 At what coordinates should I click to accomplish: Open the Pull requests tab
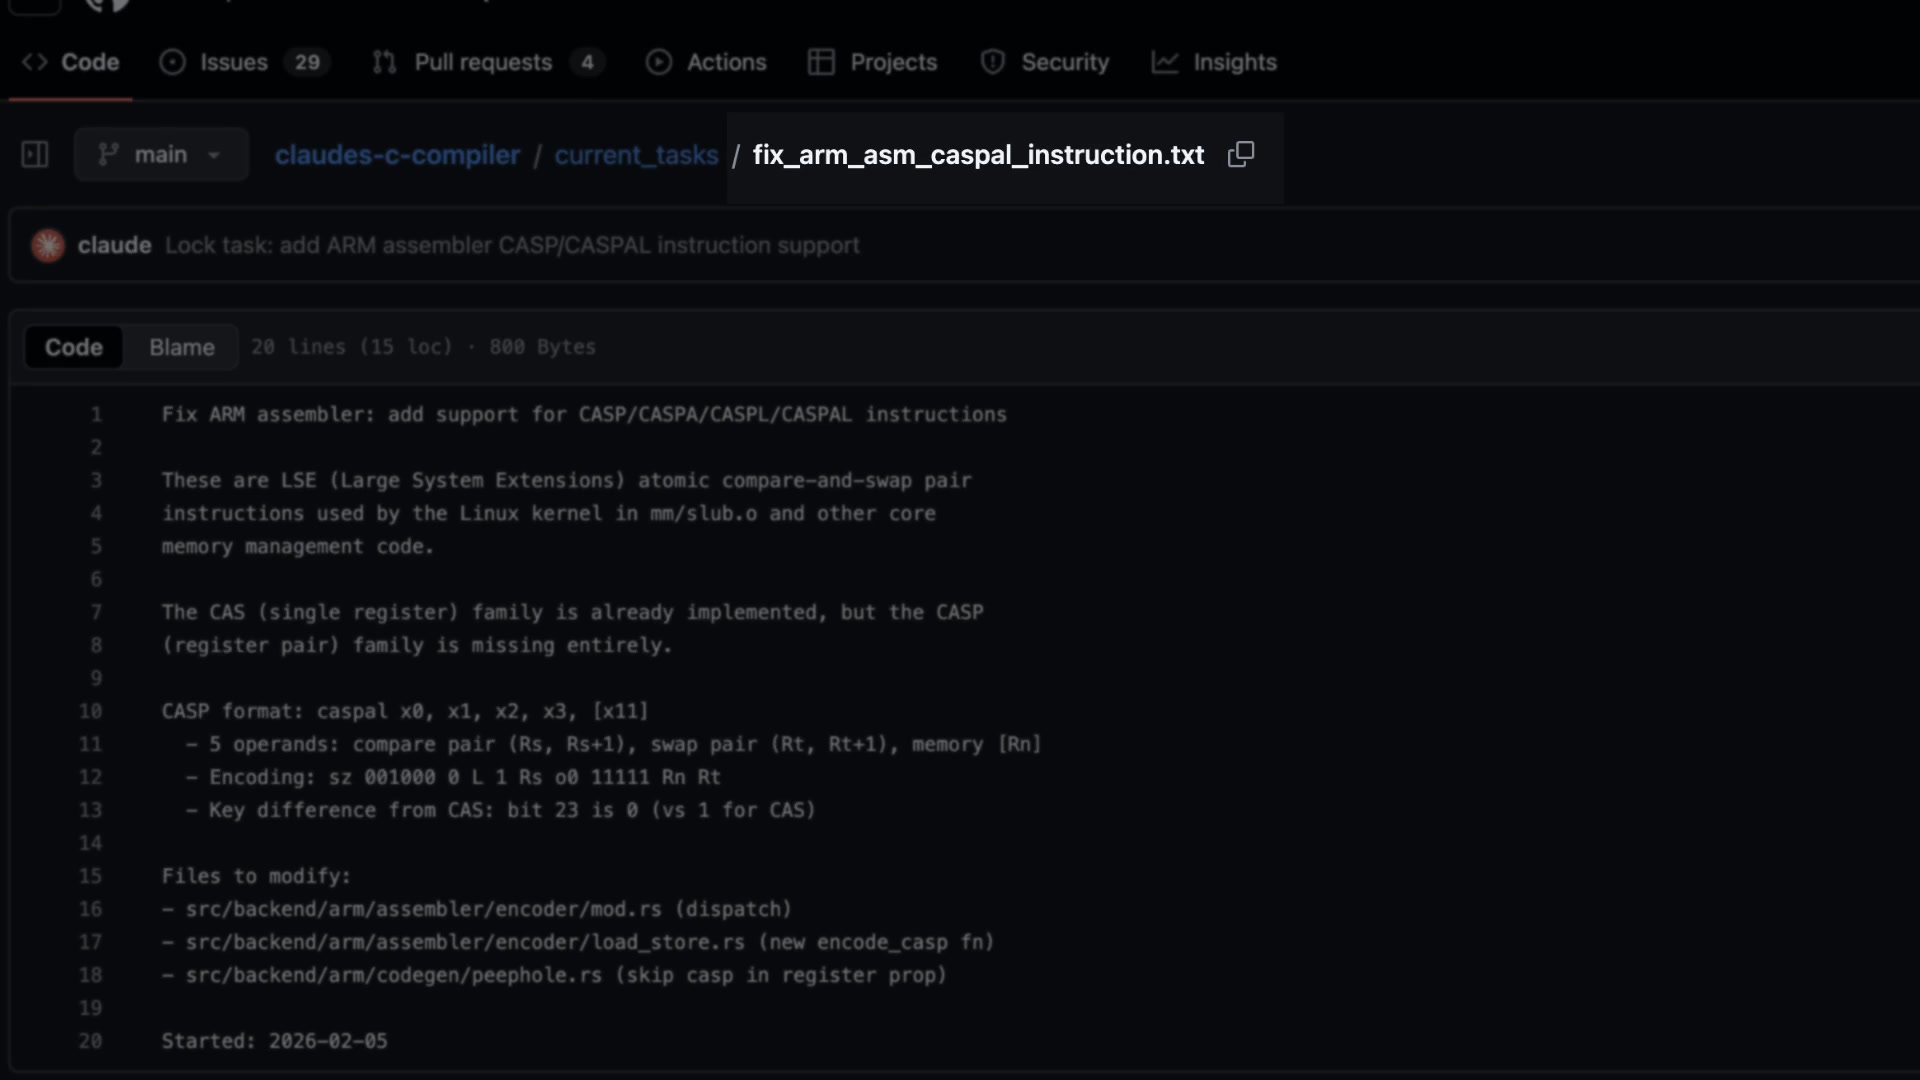[488, 62]
